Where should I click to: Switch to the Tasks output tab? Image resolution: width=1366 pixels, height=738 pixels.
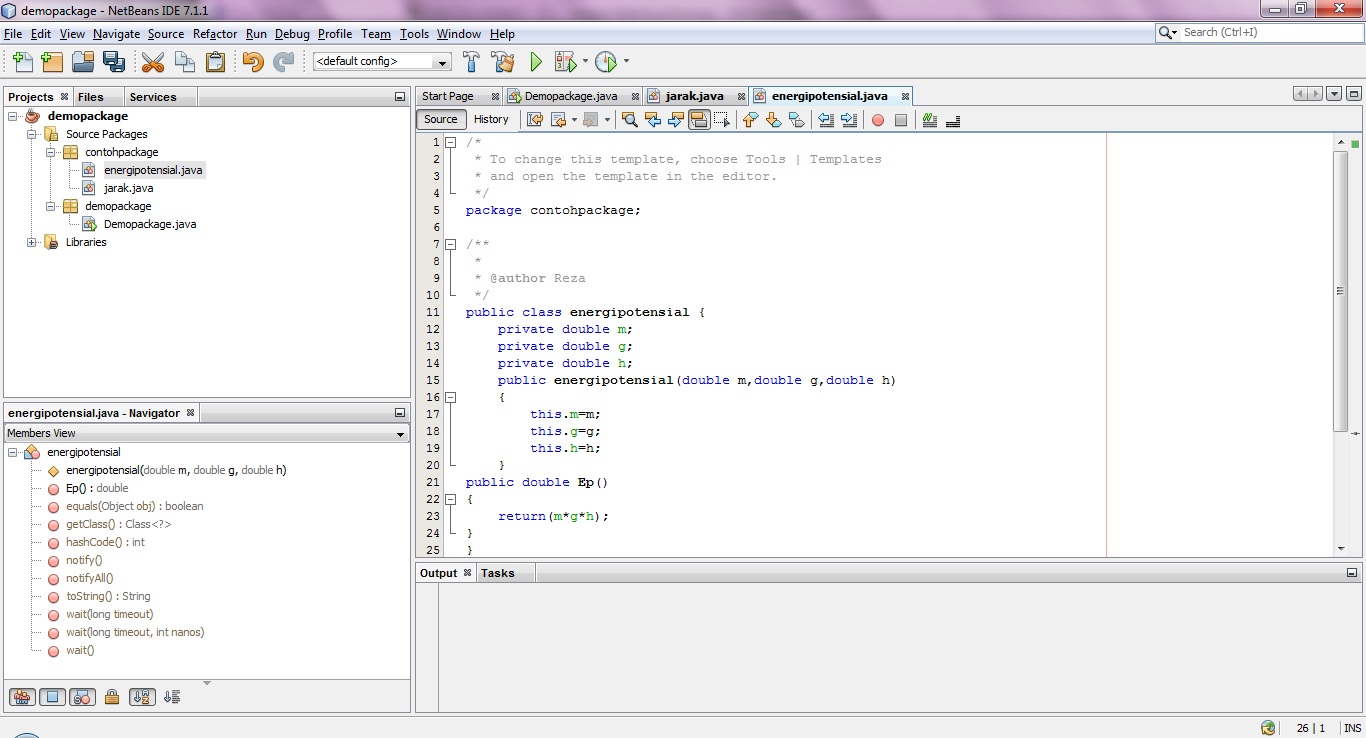click(497, 572)
